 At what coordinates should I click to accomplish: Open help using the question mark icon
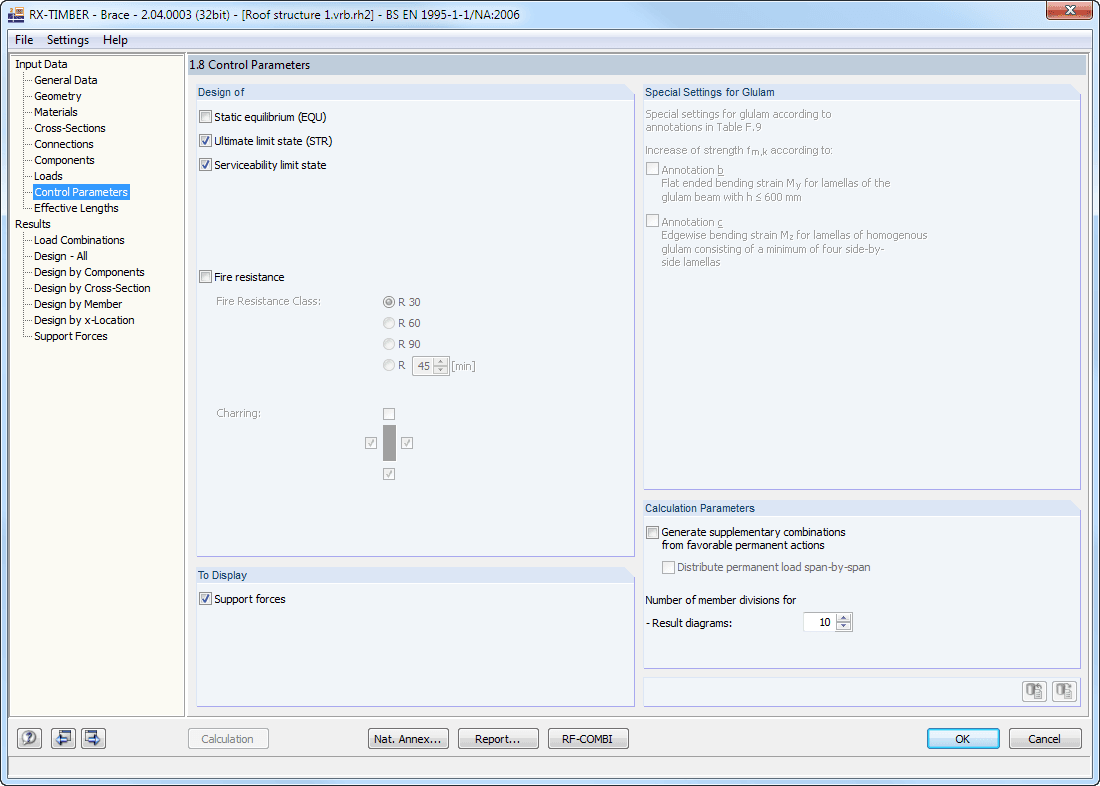click(x=29, y=738)
